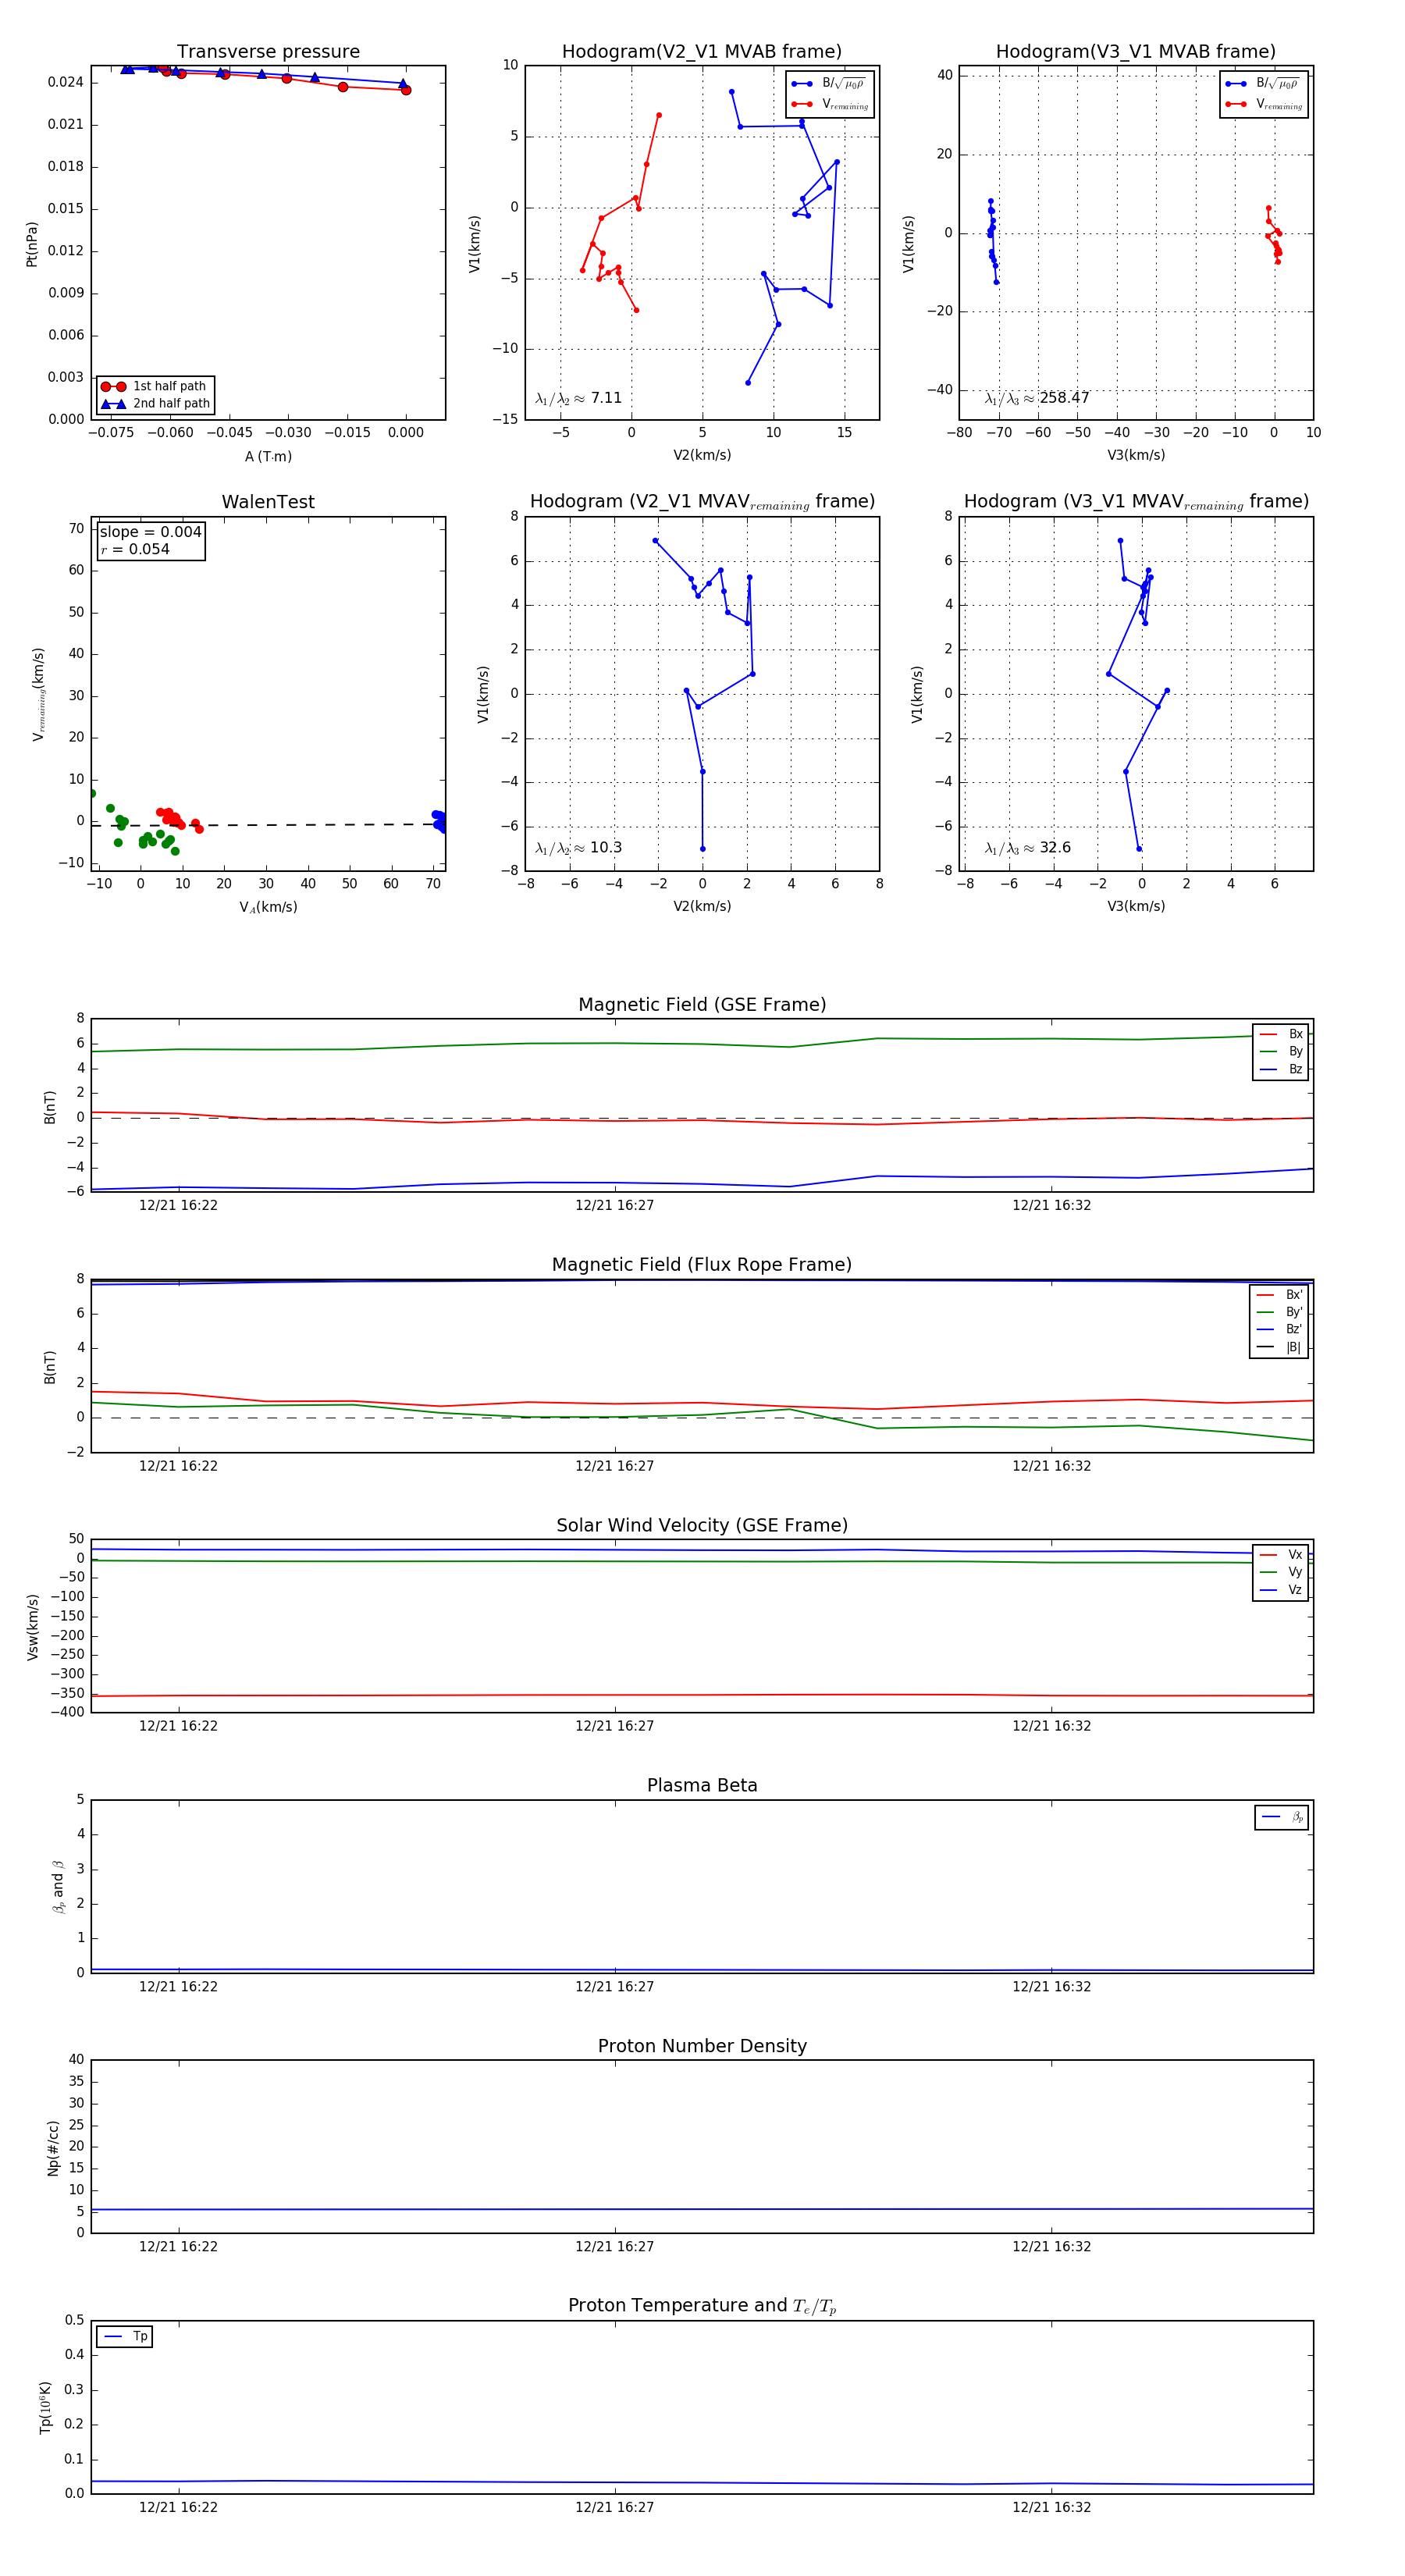
Task: Click the 'βp and β' axis label
Action: tap(58, 1886)
